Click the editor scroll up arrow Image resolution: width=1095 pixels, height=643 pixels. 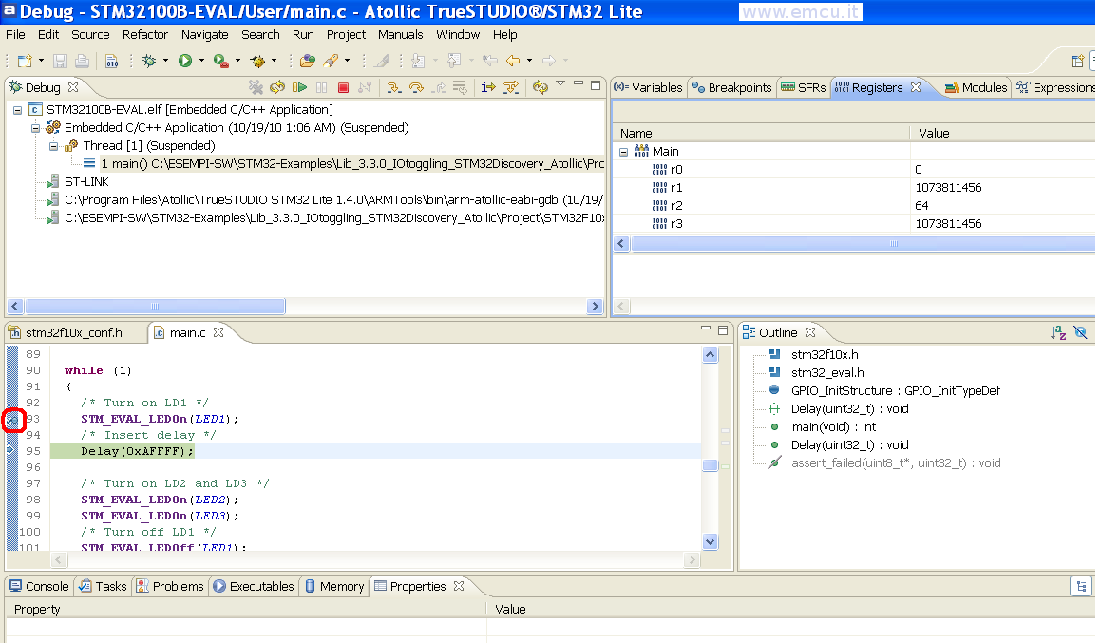point(710,355)
